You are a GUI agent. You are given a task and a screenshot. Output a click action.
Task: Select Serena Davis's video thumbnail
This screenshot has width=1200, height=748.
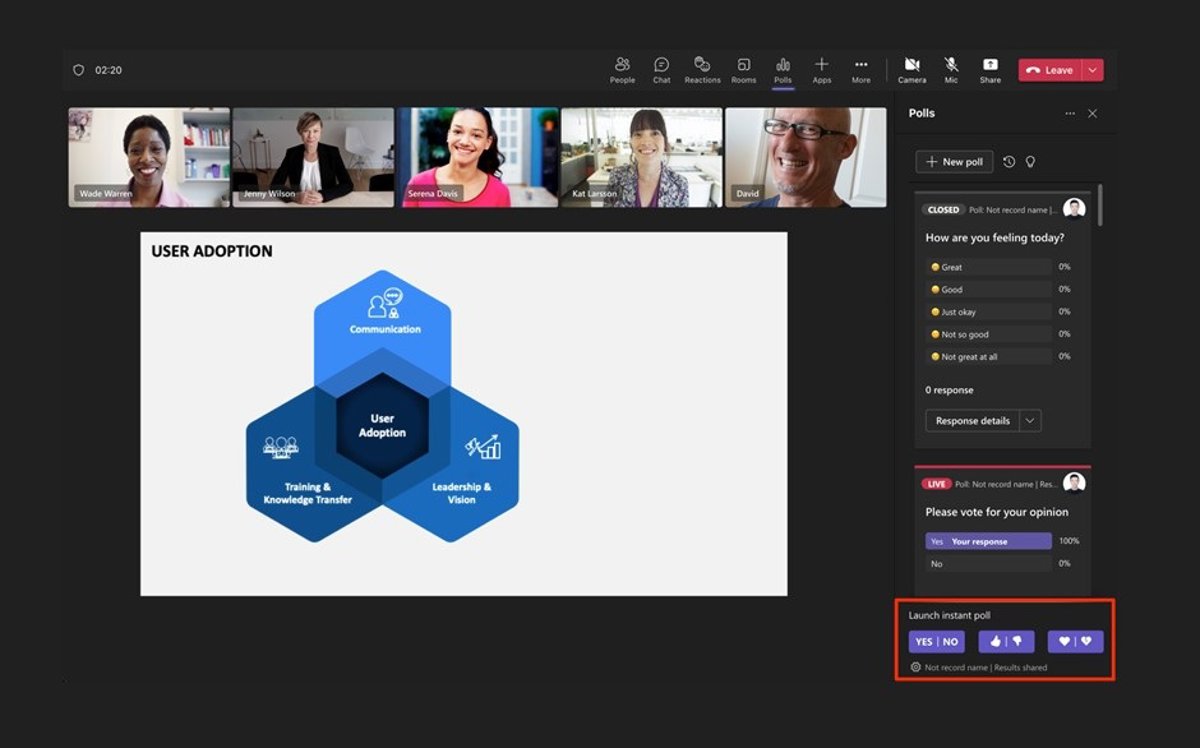coord(478,156)
